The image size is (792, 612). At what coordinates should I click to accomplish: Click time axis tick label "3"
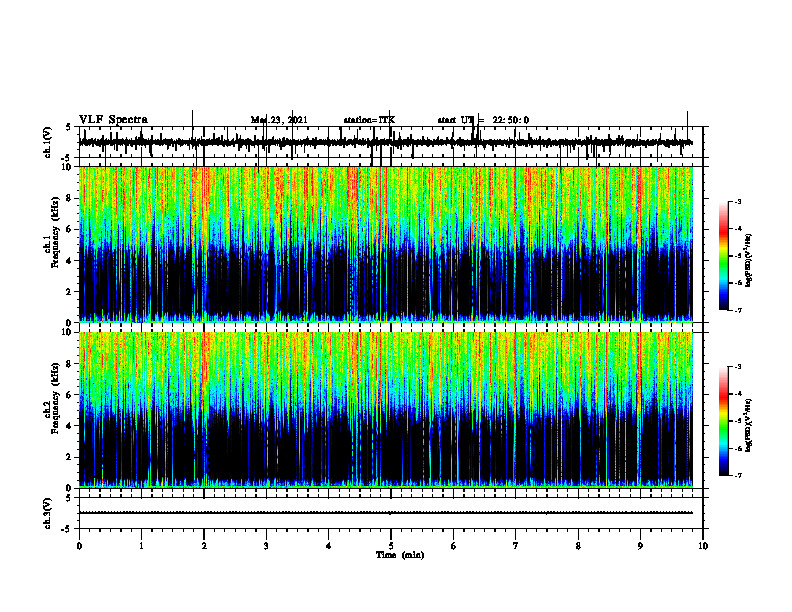tap(266, 546)
